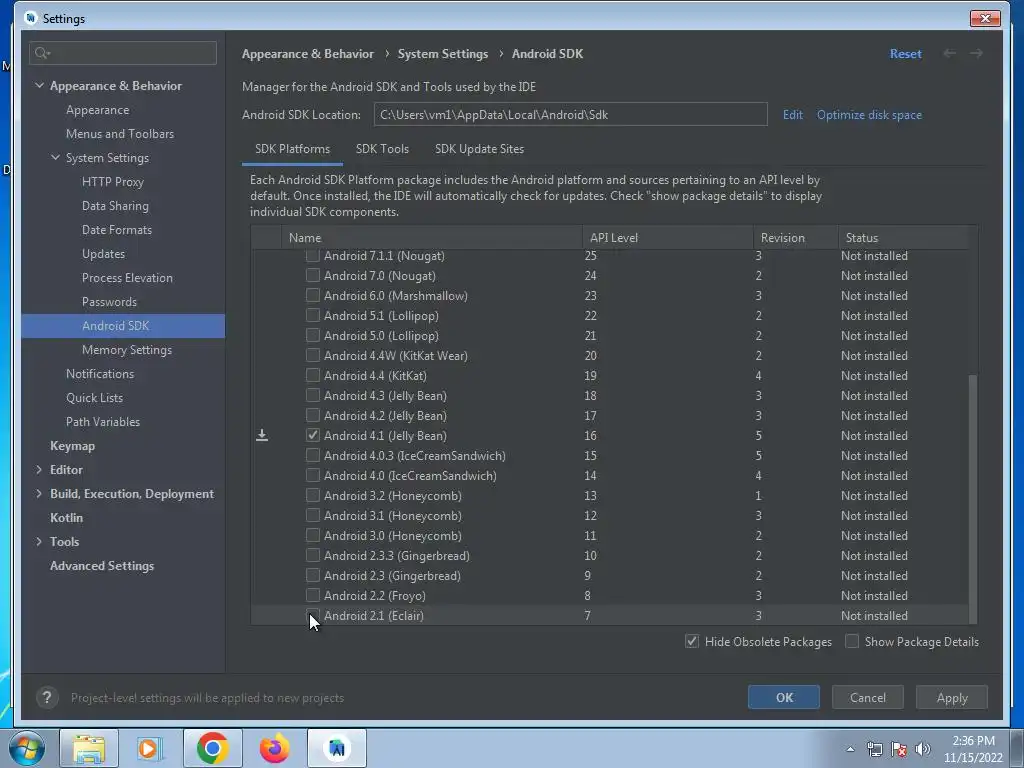Image resolution: width=1024 pixels, height=768 pixels.
Task: Click the Action Center flag tray icon
Action: [x=899, y=749]
